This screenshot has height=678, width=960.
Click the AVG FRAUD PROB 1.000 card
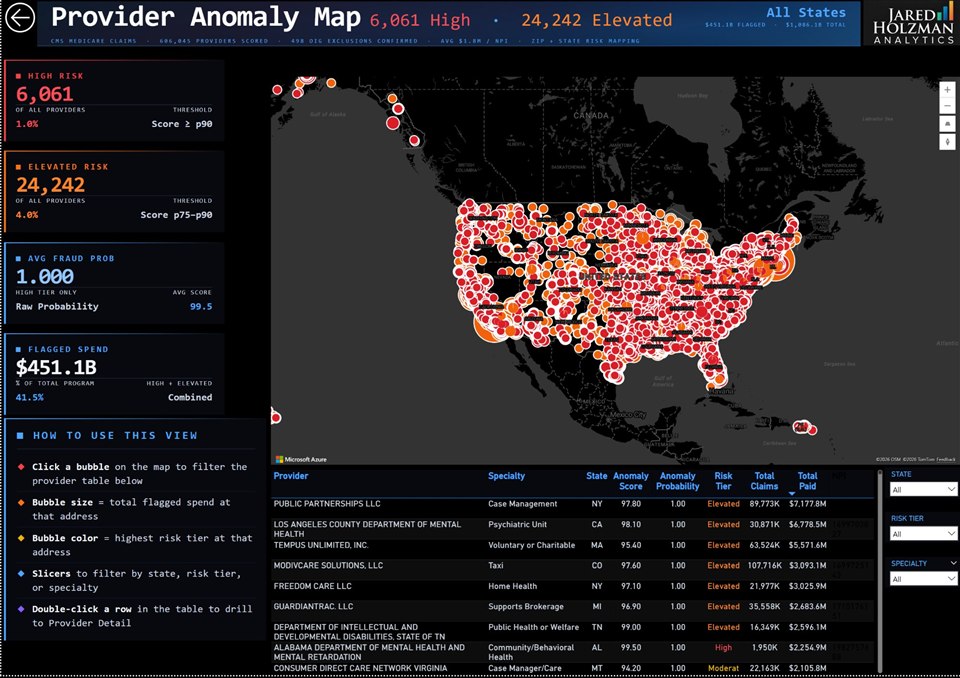(114, 283)
